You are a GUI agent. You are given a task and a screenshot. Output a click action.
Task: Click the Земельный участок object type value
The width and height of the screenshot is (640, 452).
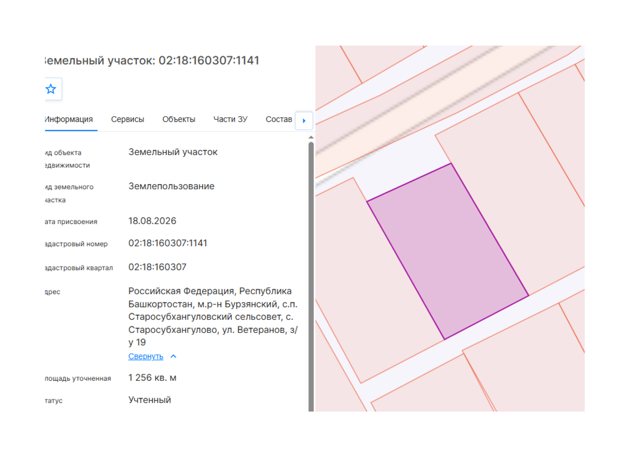(173, 152)
